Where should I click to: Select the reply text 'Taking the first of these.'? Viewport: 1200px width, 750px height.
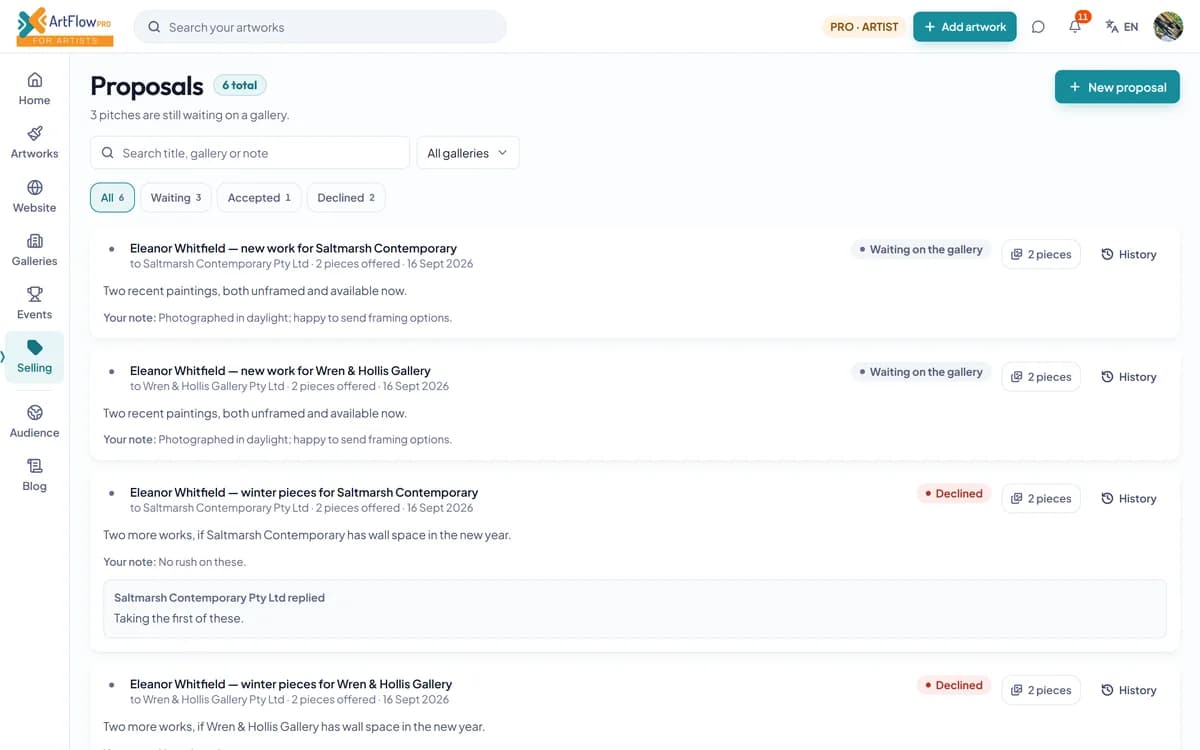point(179,618)
